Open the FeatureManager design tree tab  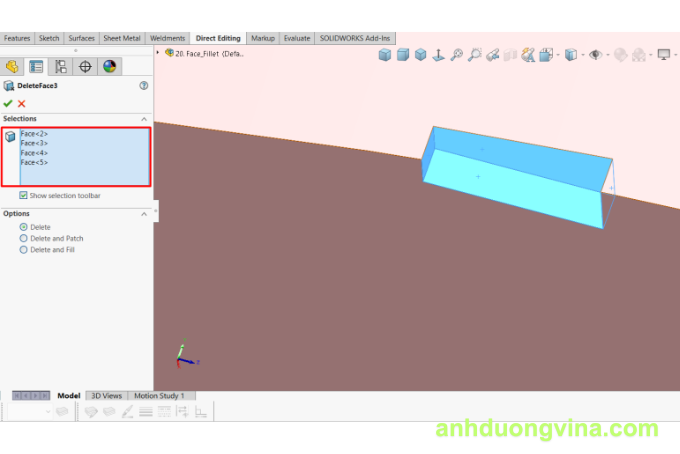coord(12,67)
